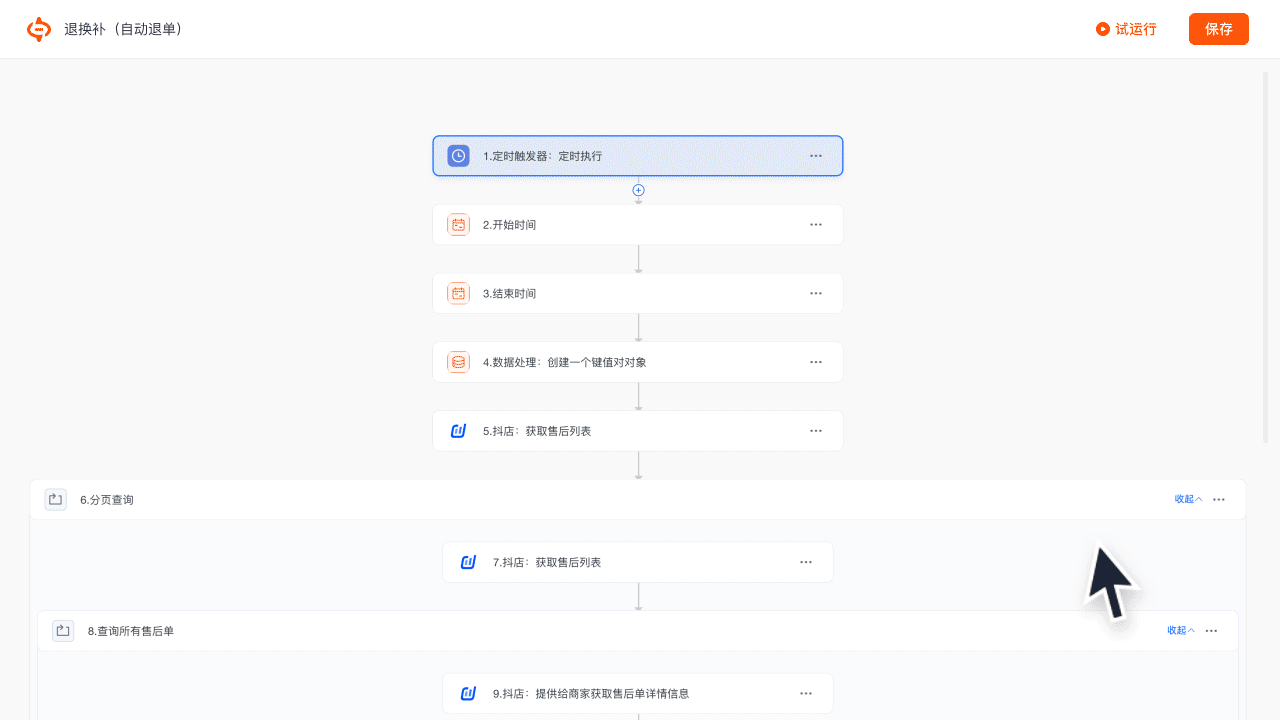Click the 试运行 test run button
The width and height of the screenshot is (1280, 720).
[1126, 29]
